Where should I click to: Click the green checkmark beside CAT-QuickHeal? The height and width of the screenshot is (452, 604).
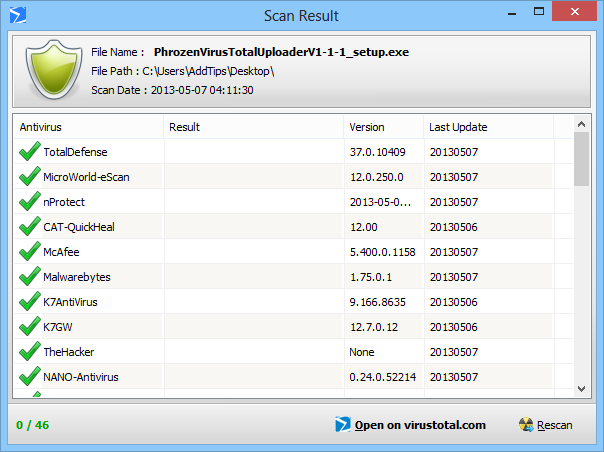click(x=30, y=226)
